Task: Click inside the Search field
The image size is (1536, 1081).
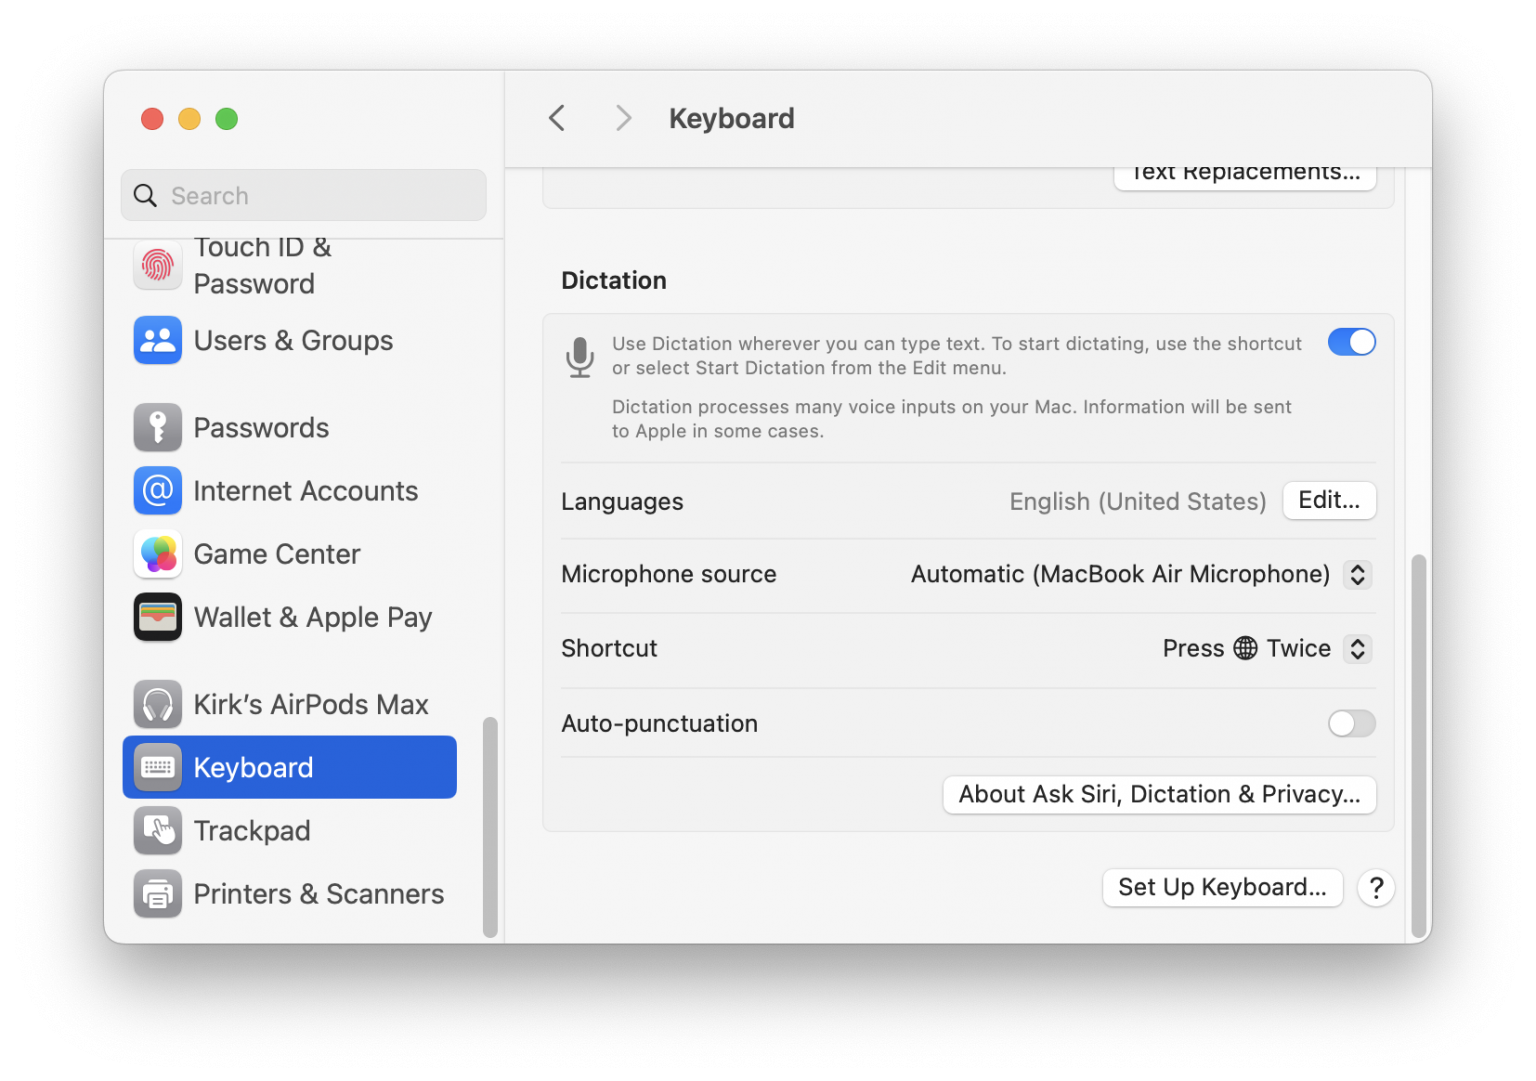Action: click(x=303, y=195)
